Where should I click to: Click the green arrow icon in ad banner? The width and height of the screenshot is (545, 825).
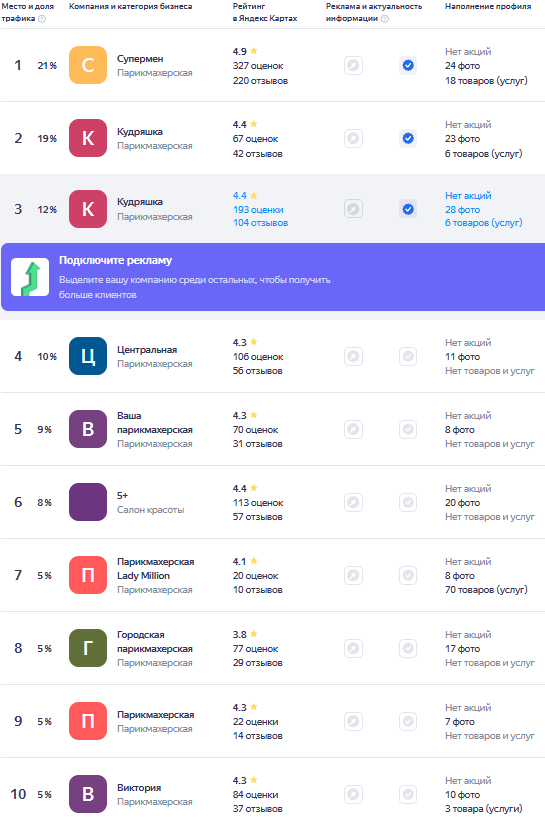31,277
